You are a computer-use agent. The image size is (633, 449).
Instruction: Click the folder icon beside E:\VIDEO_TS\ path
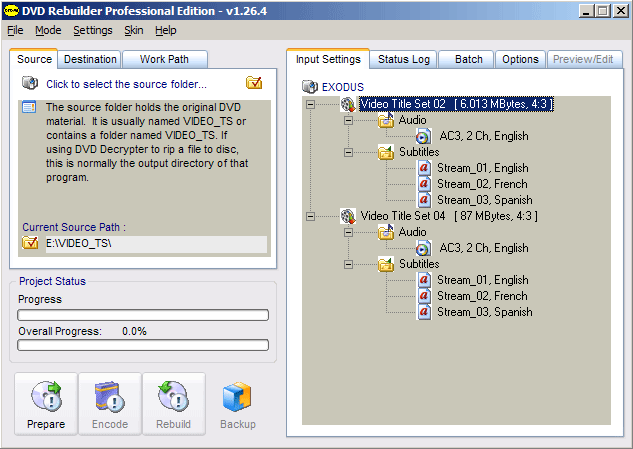coord(30,243)
